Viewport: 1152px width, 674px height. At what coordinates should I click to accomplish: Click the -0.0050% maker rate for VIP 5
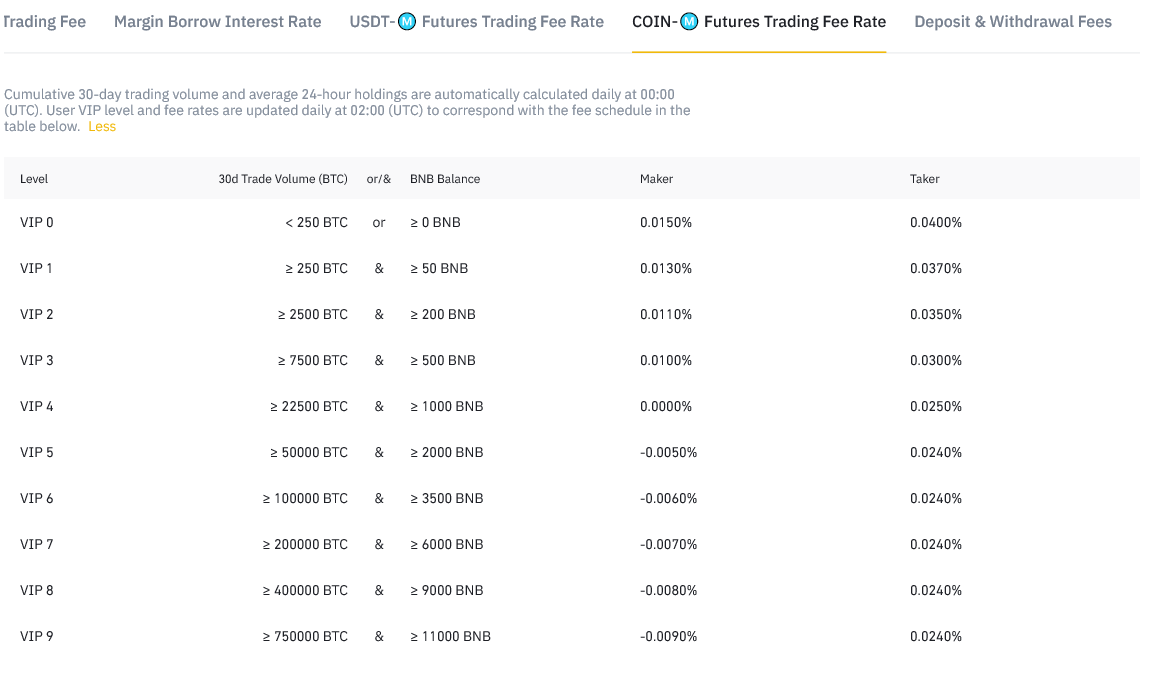click(668, 452)
